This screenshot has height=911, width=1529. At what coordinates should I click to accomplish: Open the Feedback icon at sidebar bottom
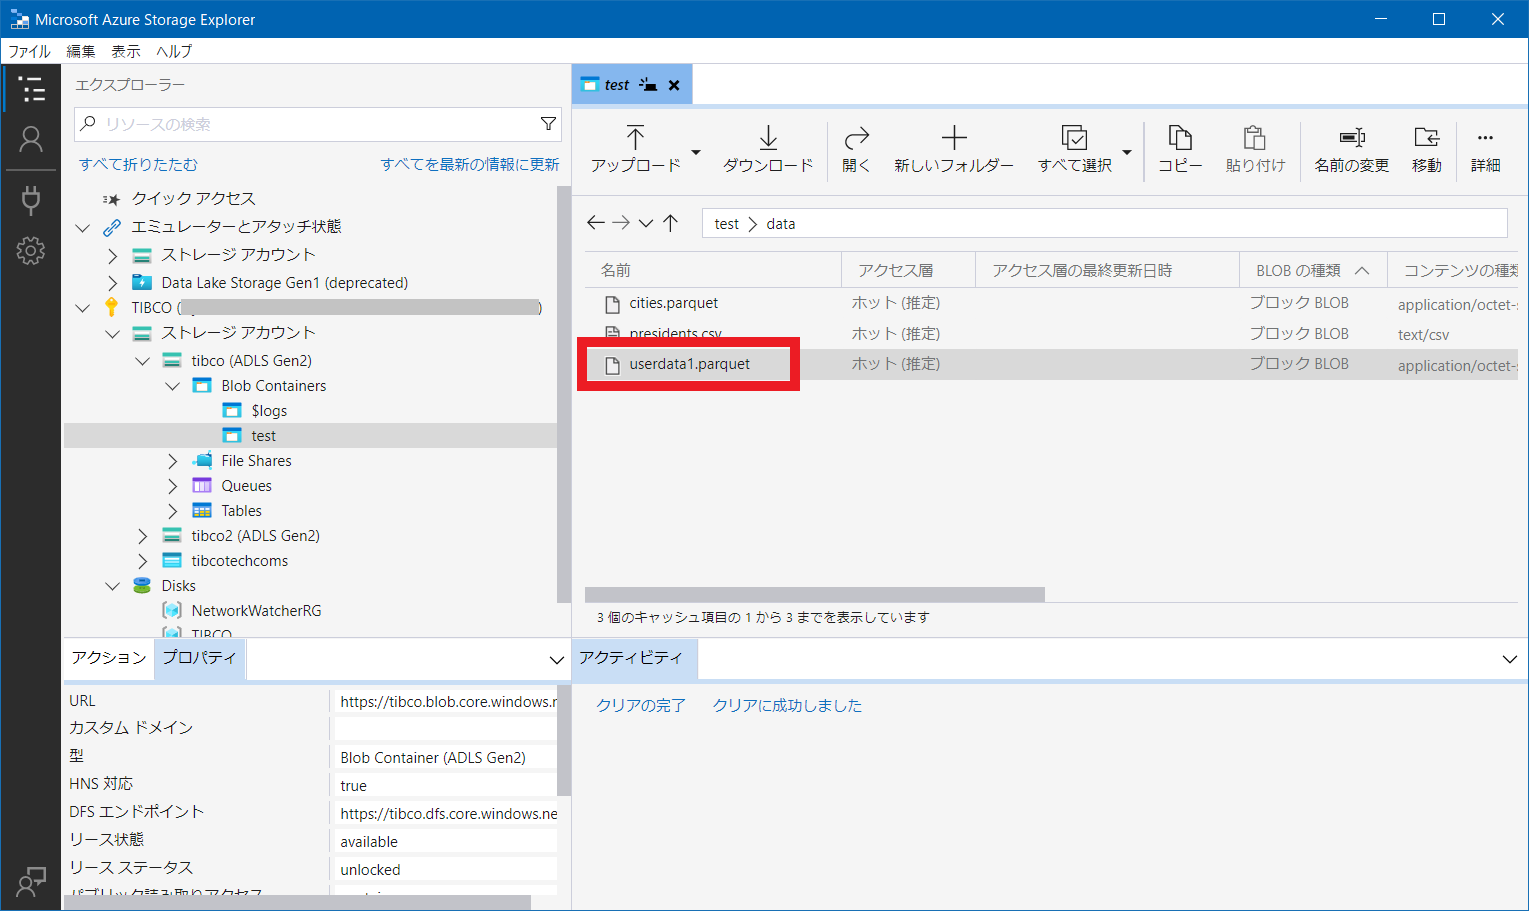[31, 881]
